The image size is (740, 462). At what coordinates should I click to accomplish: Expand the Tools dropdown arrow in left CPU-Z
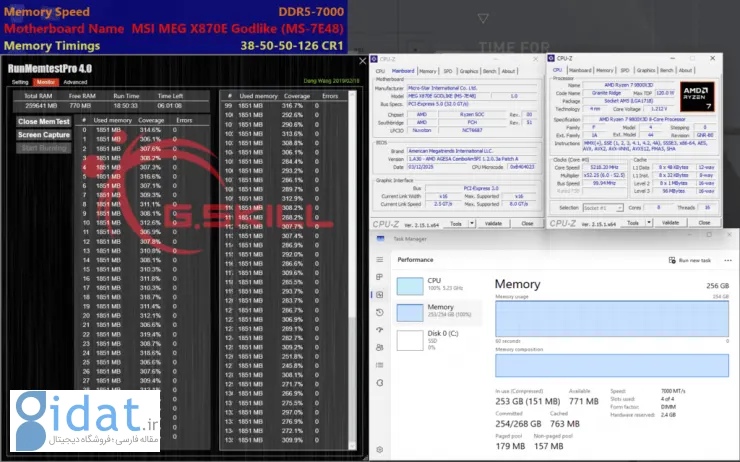click(472, 224)
